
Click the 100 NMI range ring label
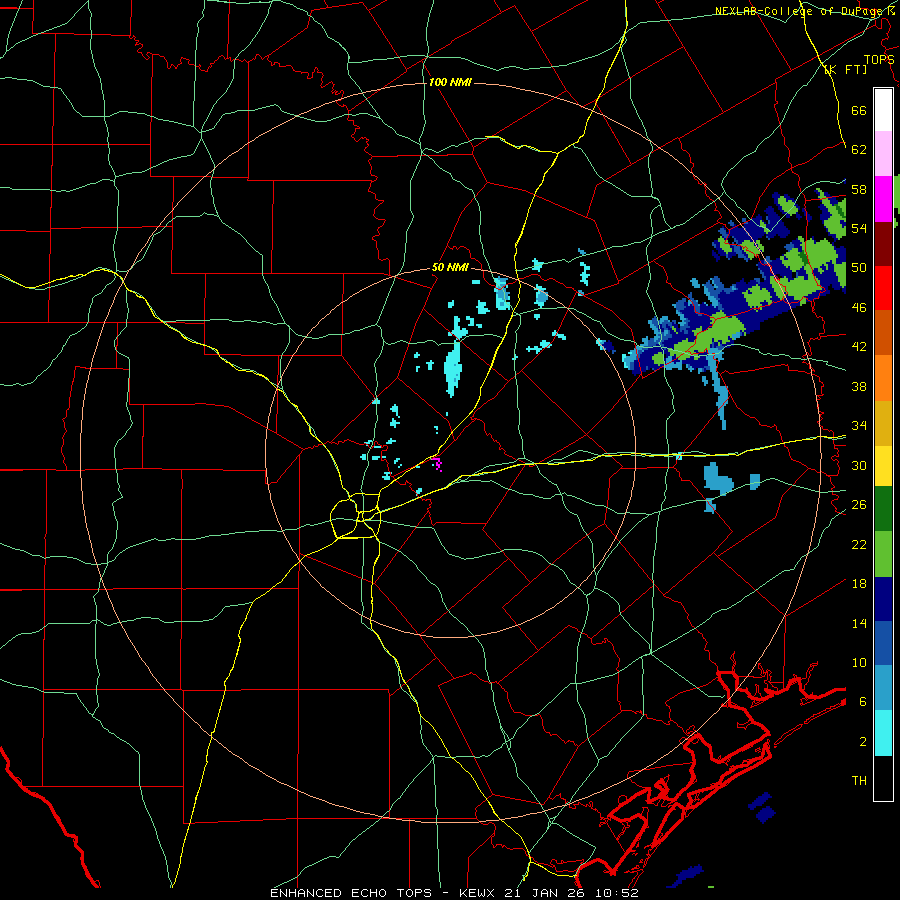coord(450,82)
